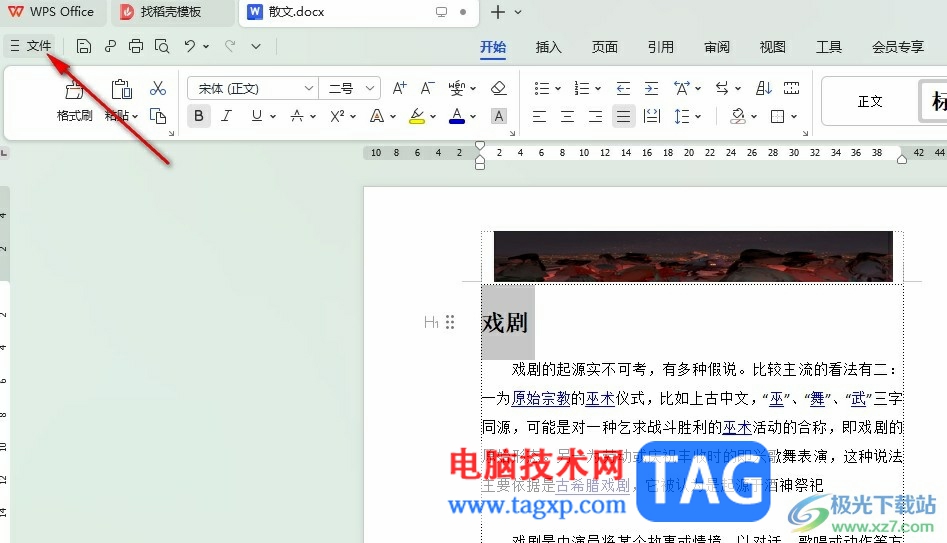Toggle Italic formatting

(226, 115)
